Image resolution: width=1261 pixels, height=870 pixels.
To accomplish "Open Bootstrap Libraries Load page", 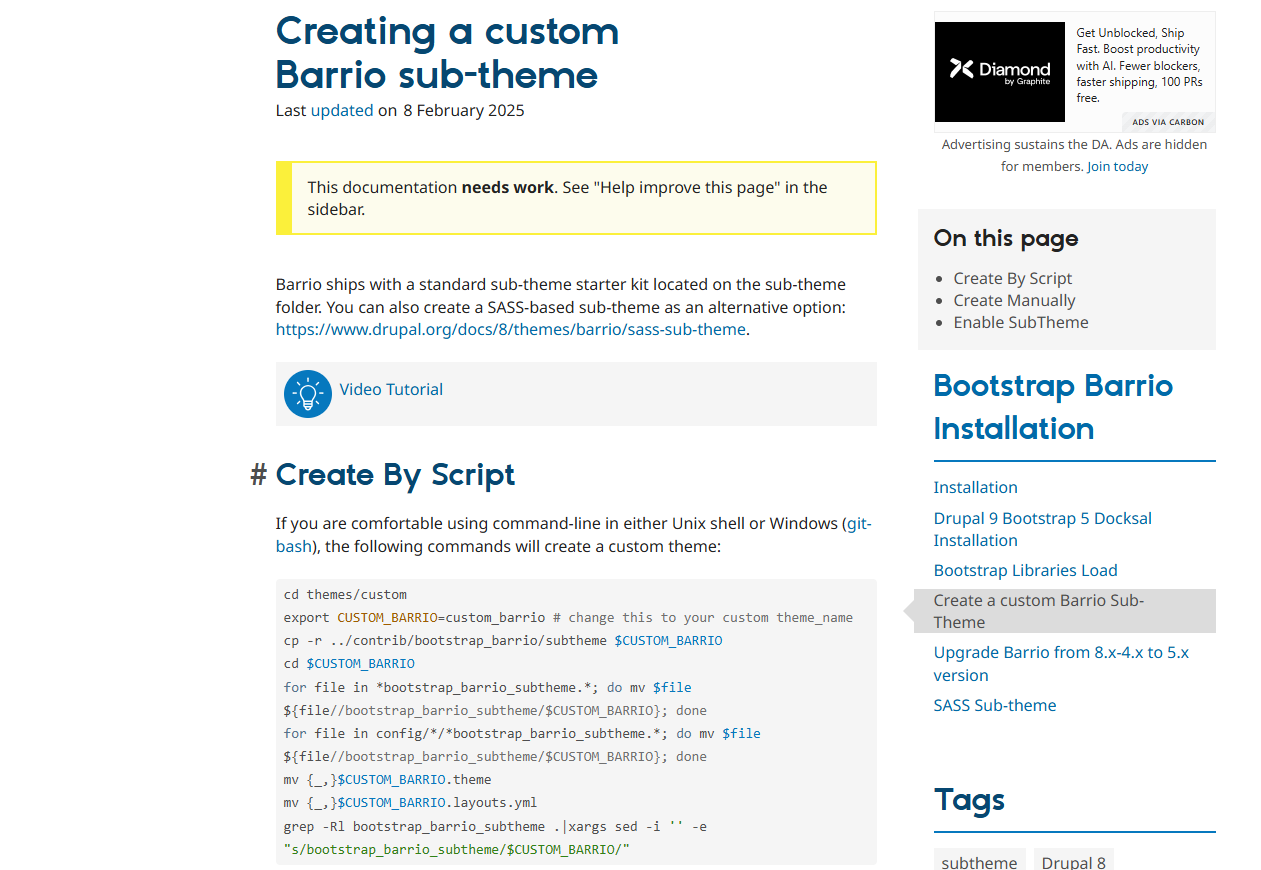I will click(x=1026, y=570).
